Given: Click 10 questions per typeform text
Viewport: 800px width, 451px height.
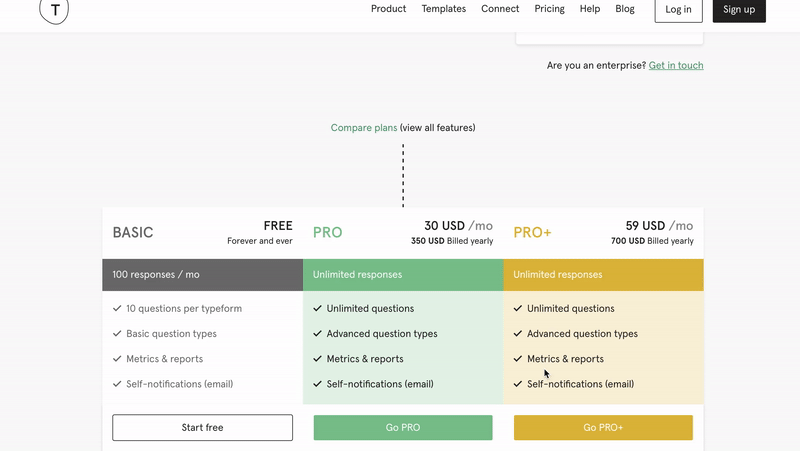Looking at the screenshot, I should [184, 309].
